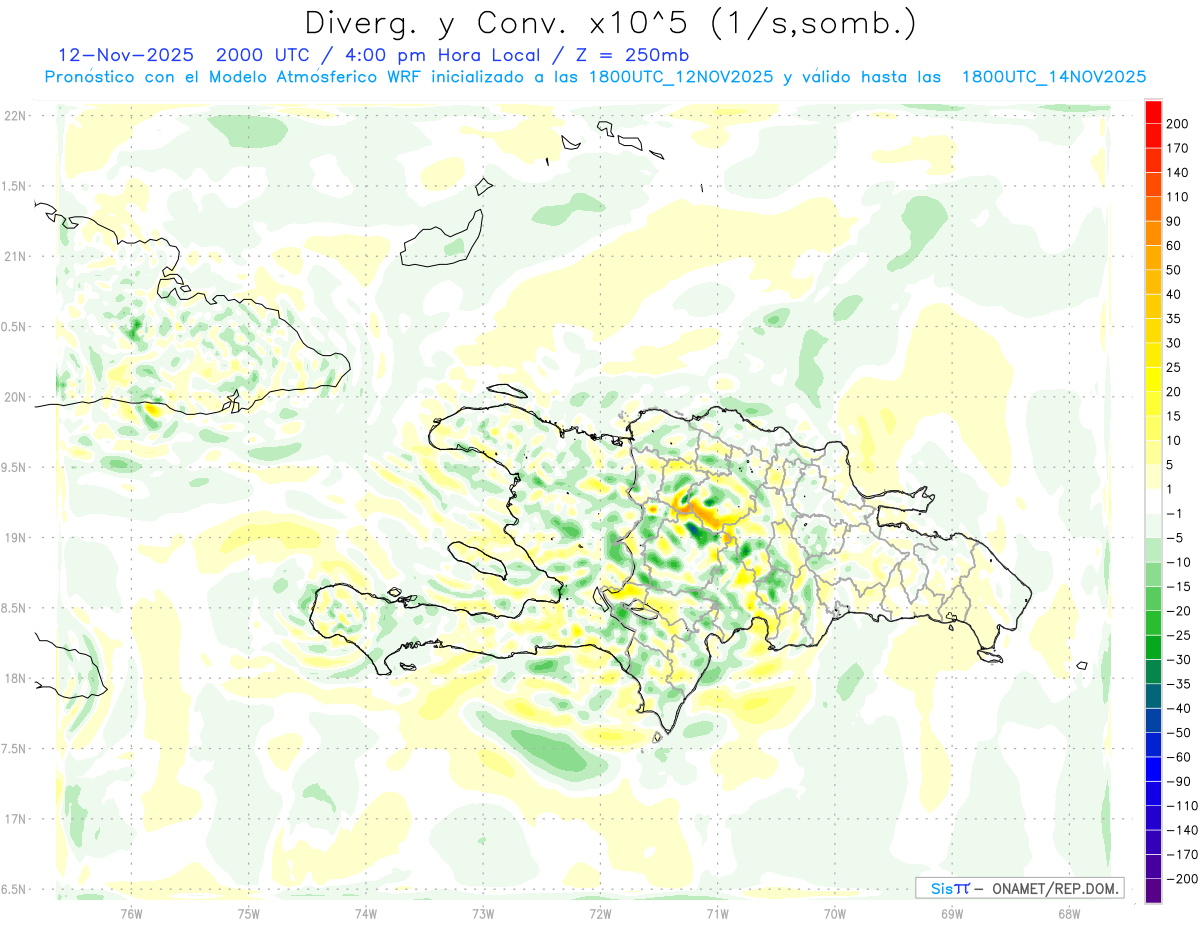Click the '70W' longitude label
The height and width of the screenshot is (927, 1200).
click(x=834, y=913)
